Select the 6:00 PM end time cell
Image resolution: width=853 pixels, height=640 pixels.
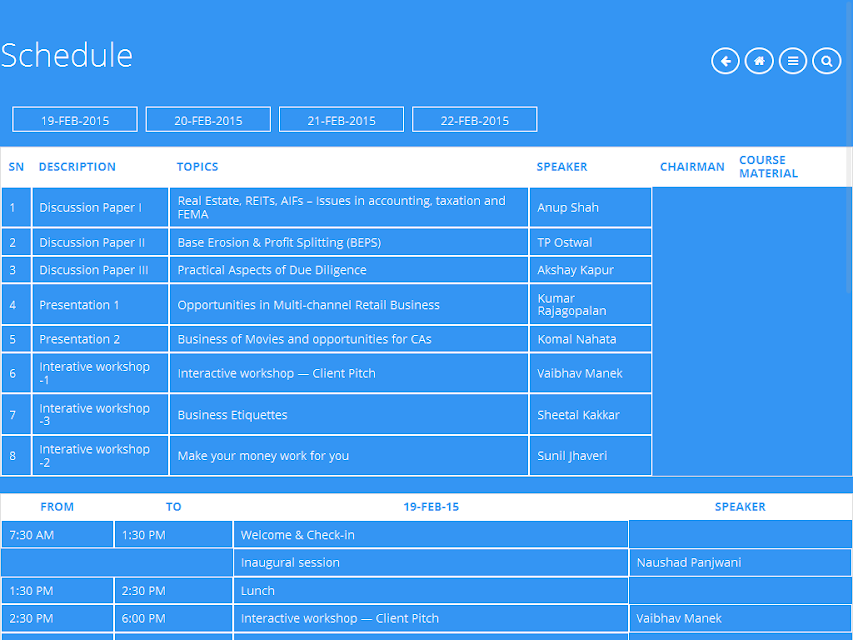pos(174,618)
